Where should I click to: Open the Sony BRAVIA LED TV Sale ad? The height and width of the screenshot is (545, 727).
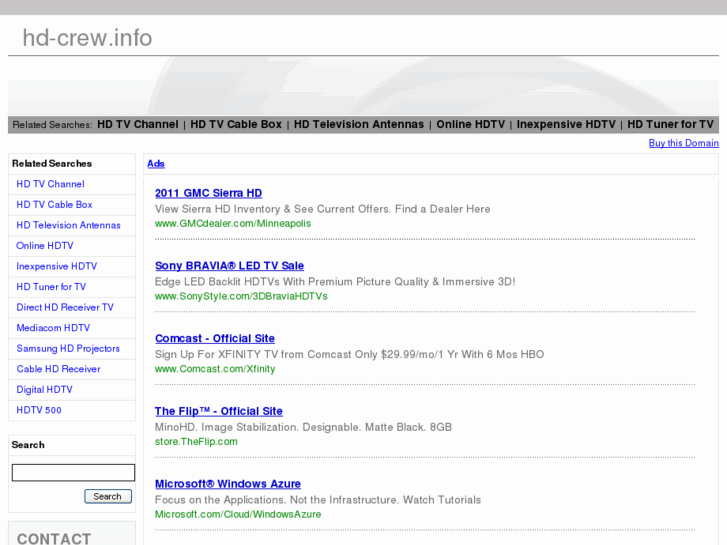pyautogui.click(x=230, y=266)
